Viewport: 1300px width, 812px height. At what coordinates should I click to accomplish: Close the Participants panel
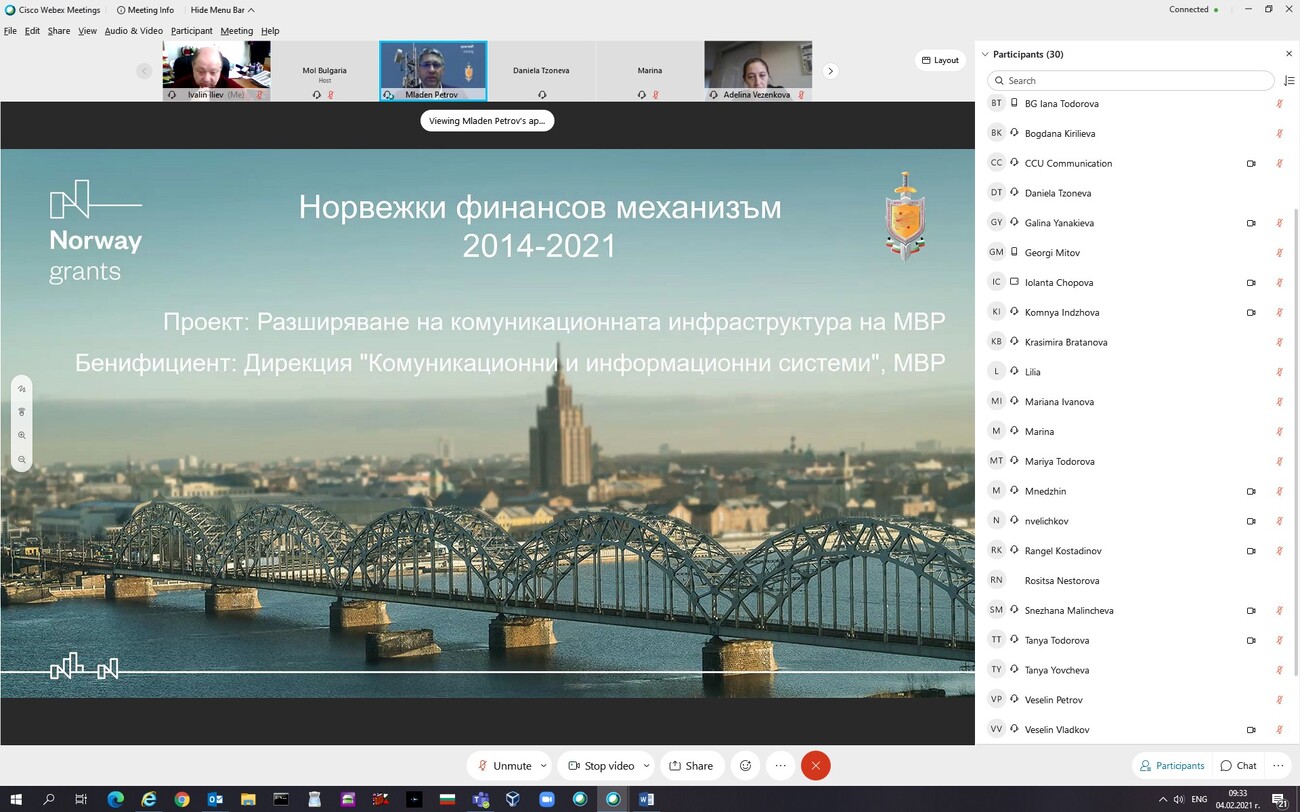1288,54
